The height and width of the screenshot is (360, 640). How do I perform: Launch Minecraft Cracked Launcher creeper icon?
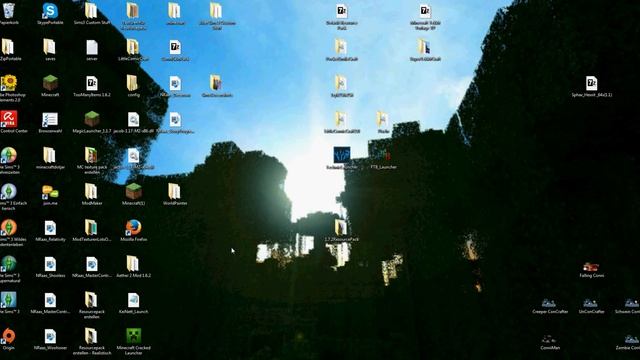(133, 336)
